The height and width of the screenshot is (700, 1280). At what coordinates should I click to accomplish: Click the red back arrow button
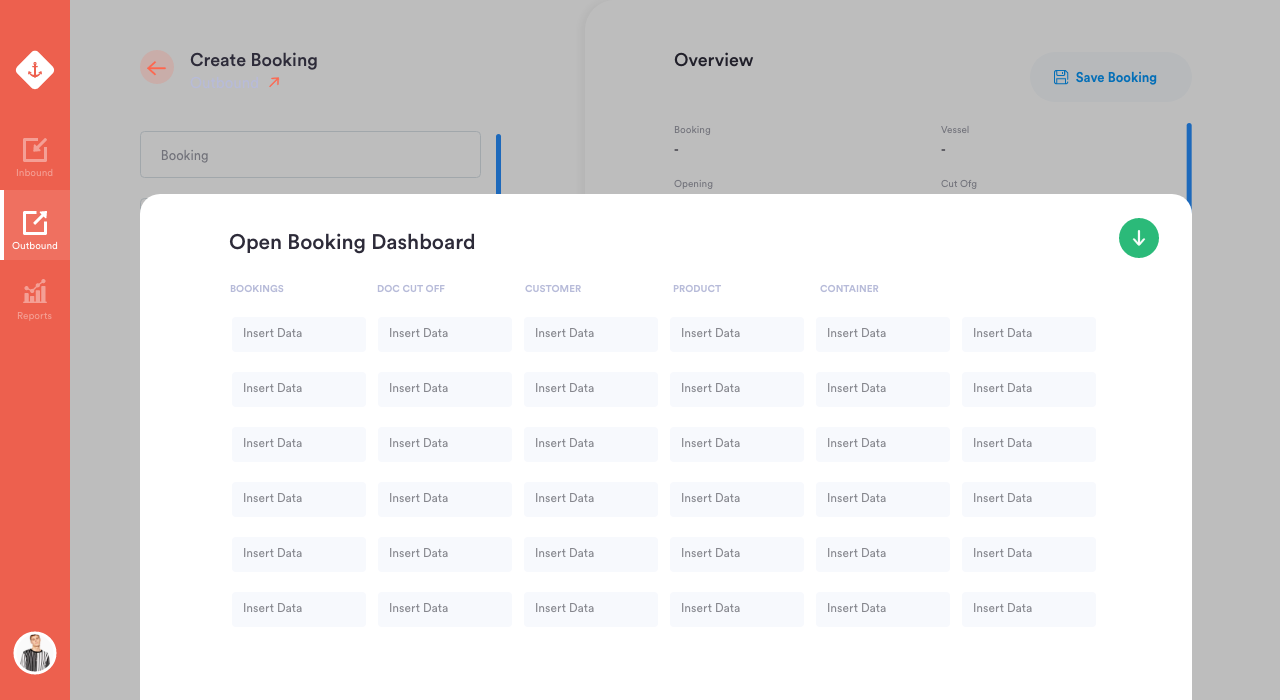coord(157,68)
